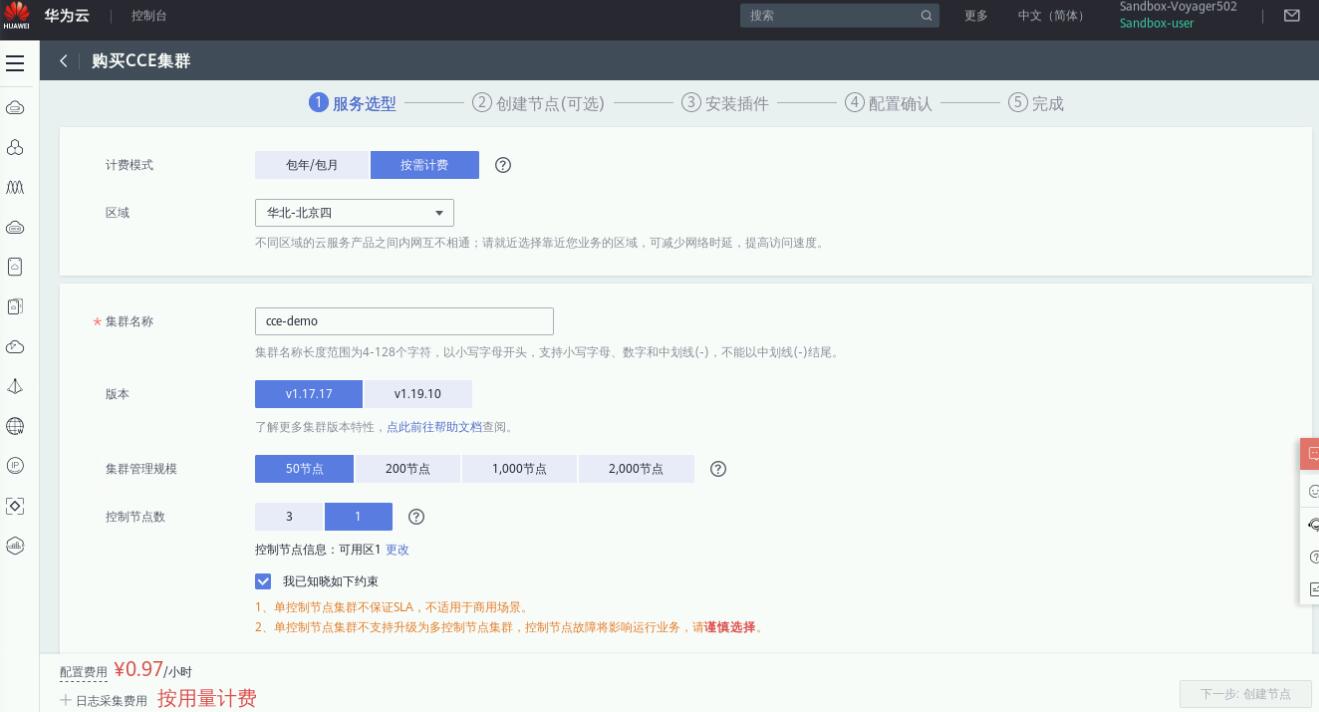Open the headset customer service widget

pos(1312,524)
